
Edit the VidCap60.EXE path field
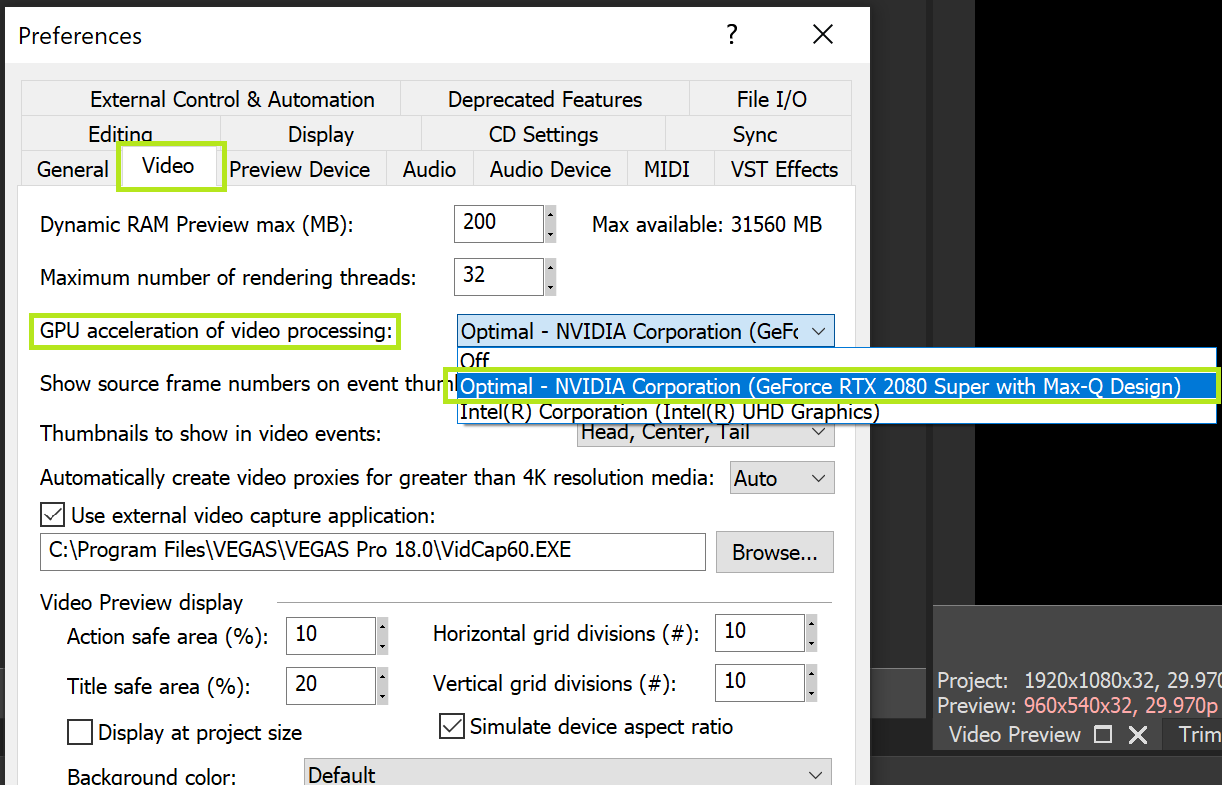pos(373,551)
